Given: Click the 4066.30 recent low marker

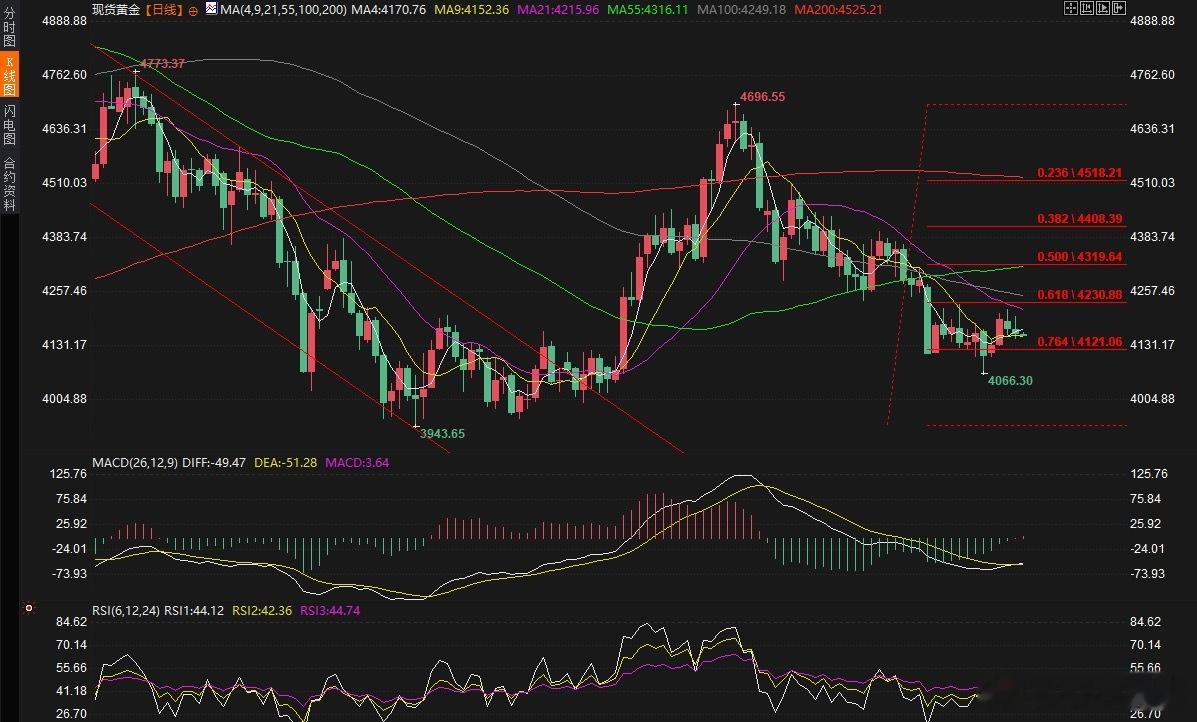Looking at the screenshot, I should (1010, 380).
